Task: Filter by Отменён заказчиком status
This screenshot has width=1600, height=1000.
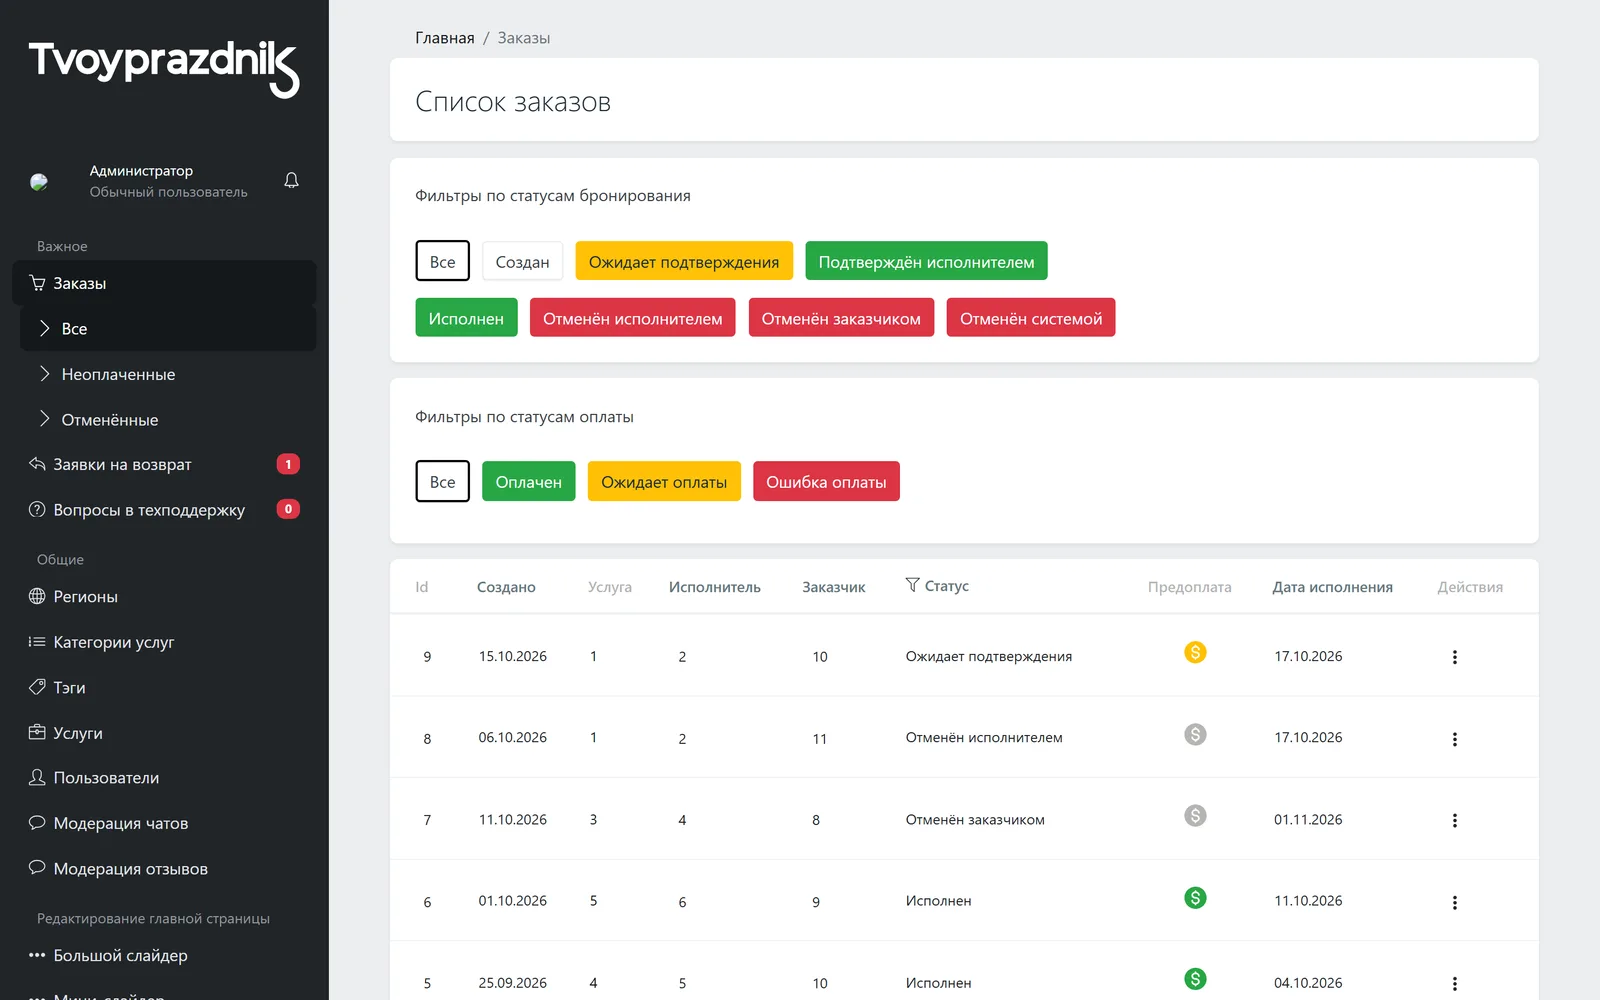Action: 841,318
